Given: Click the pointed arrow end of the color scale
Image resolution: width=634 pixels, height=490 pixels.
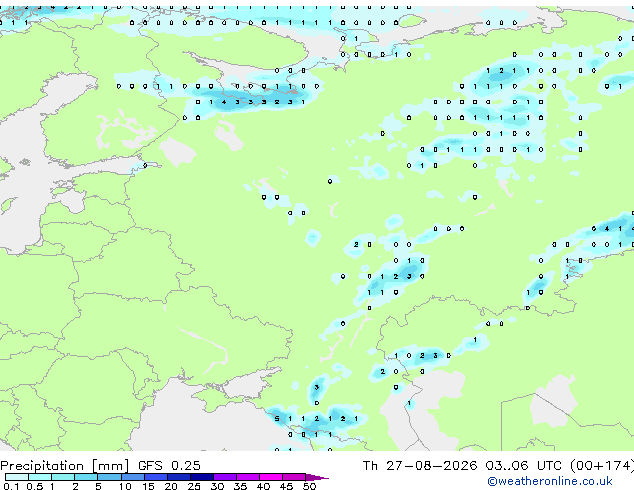Looking at the screenshot, I should click(317, 477).
